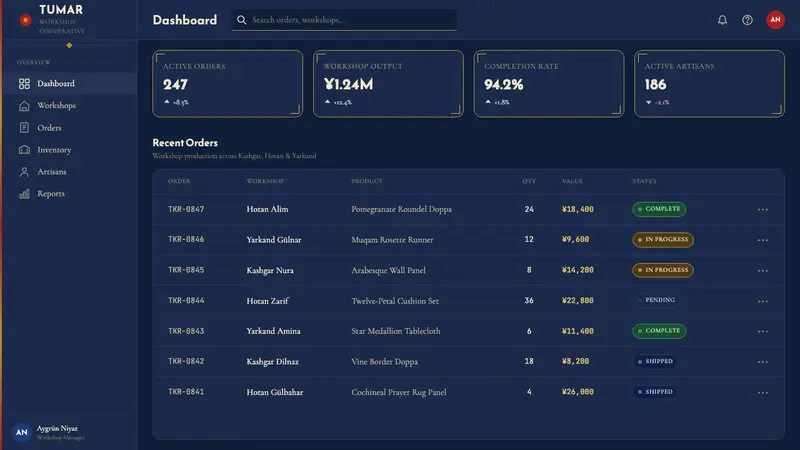The width and height of the screenshot is (800, 450).
Task: Click product Star Medallion Tablecloth
Action: click(x=396, y=331)
